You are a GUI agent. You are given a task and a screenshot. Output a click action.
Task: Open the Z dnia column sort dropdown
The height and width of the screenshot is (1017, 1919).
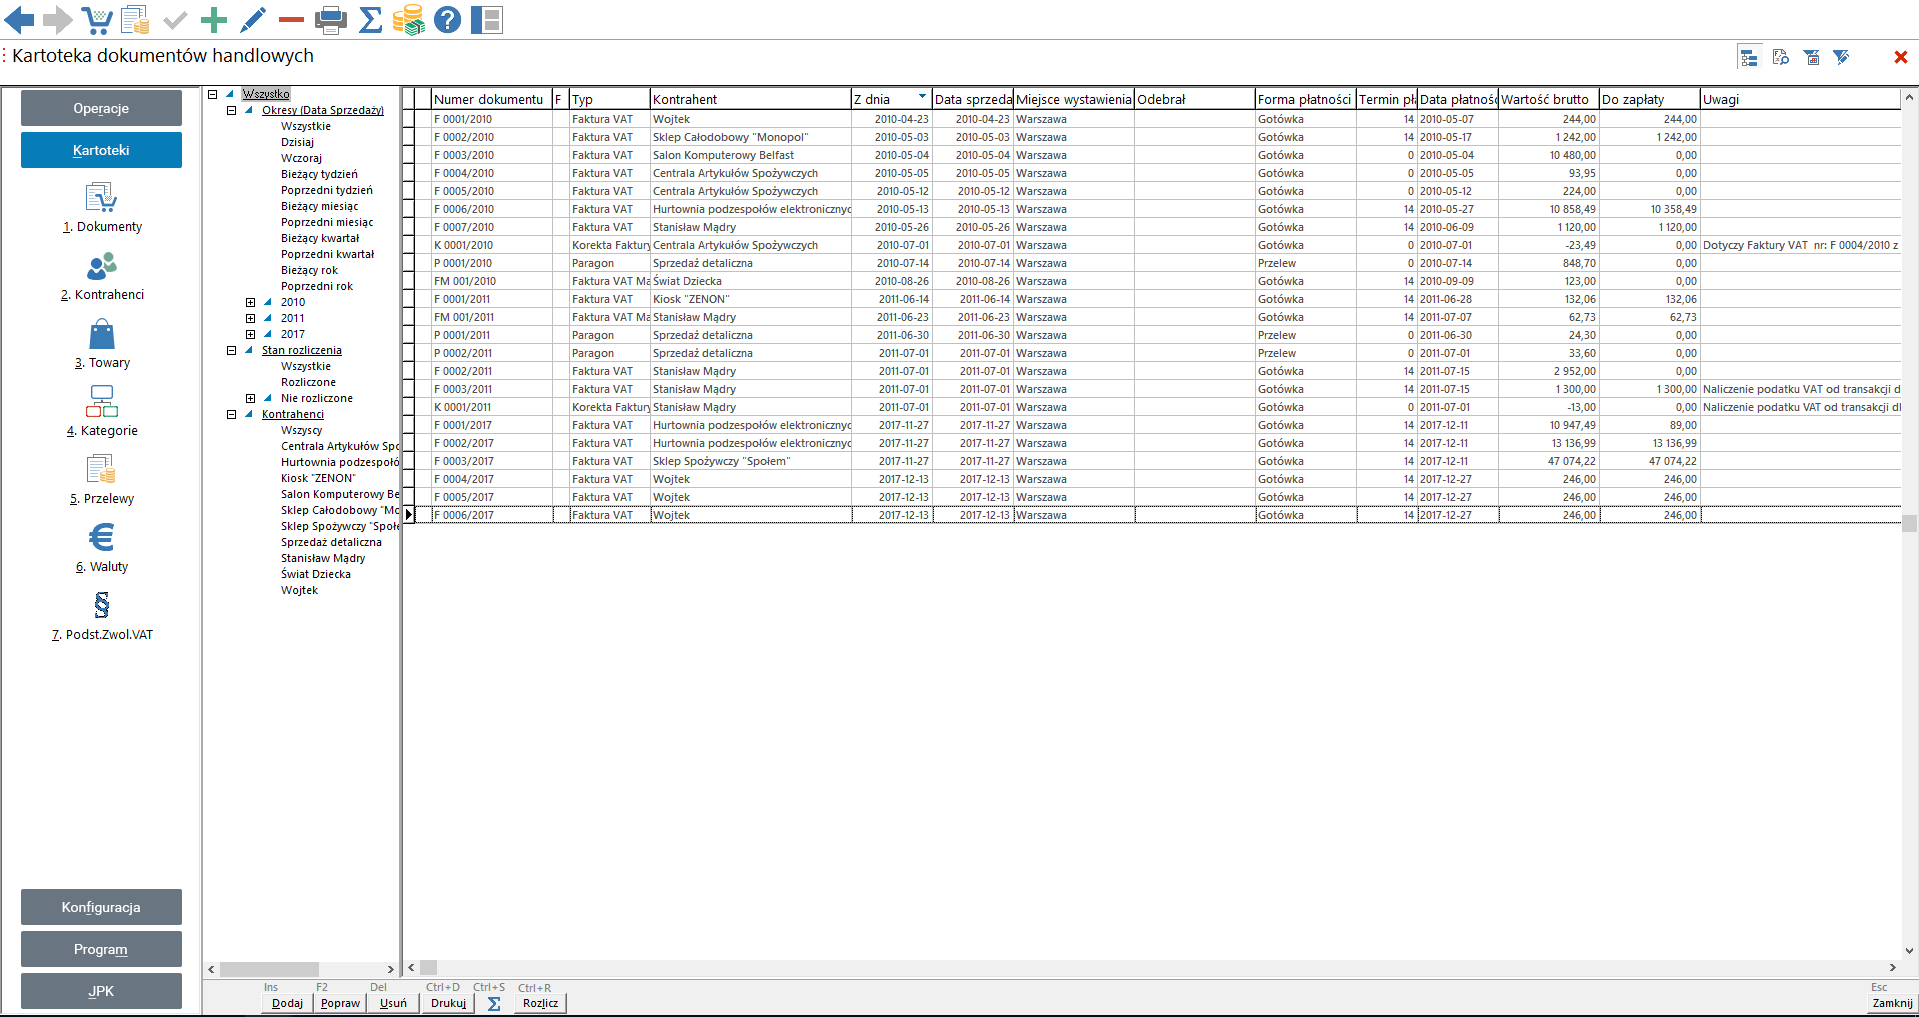(x=922, y=98)
